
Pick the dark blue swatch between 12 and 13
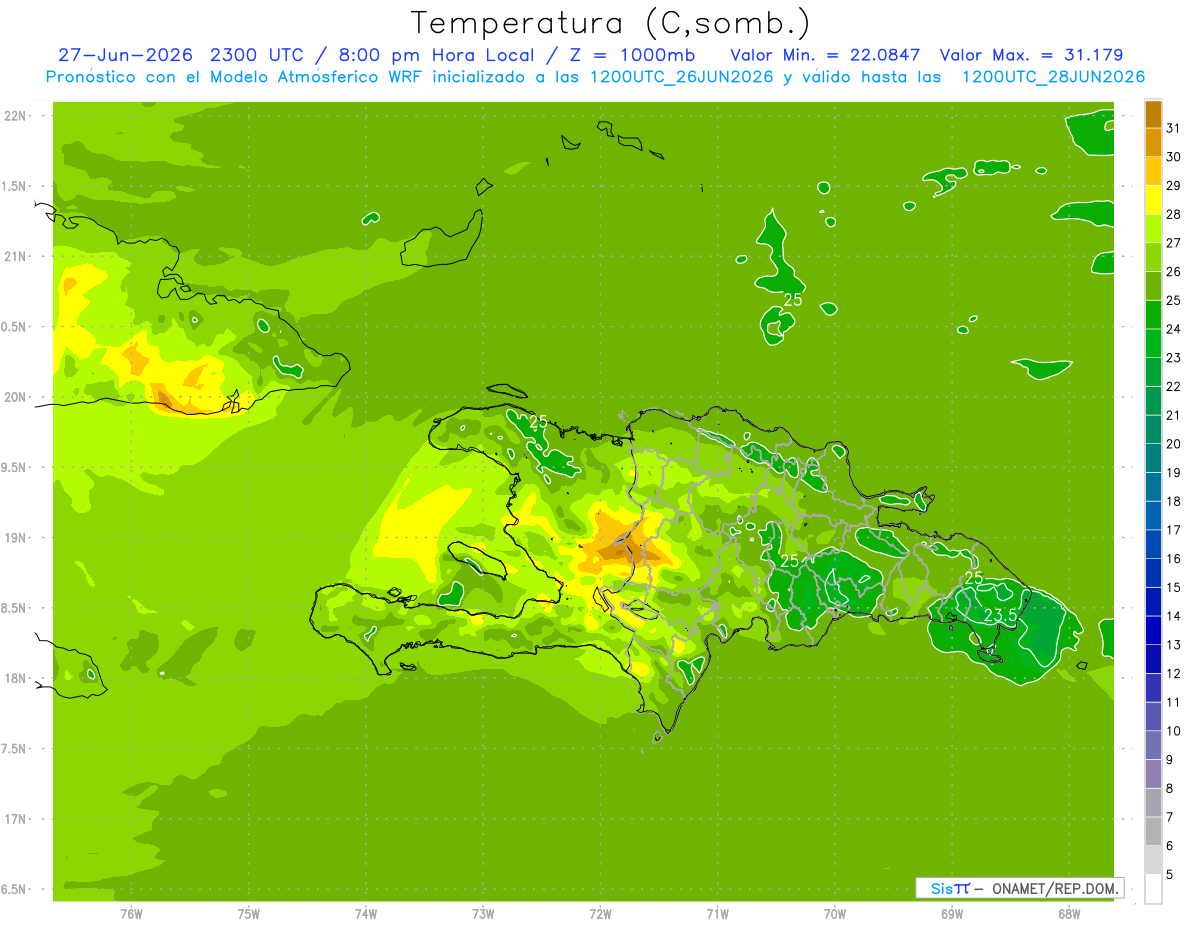click(x=1153, y=659)
